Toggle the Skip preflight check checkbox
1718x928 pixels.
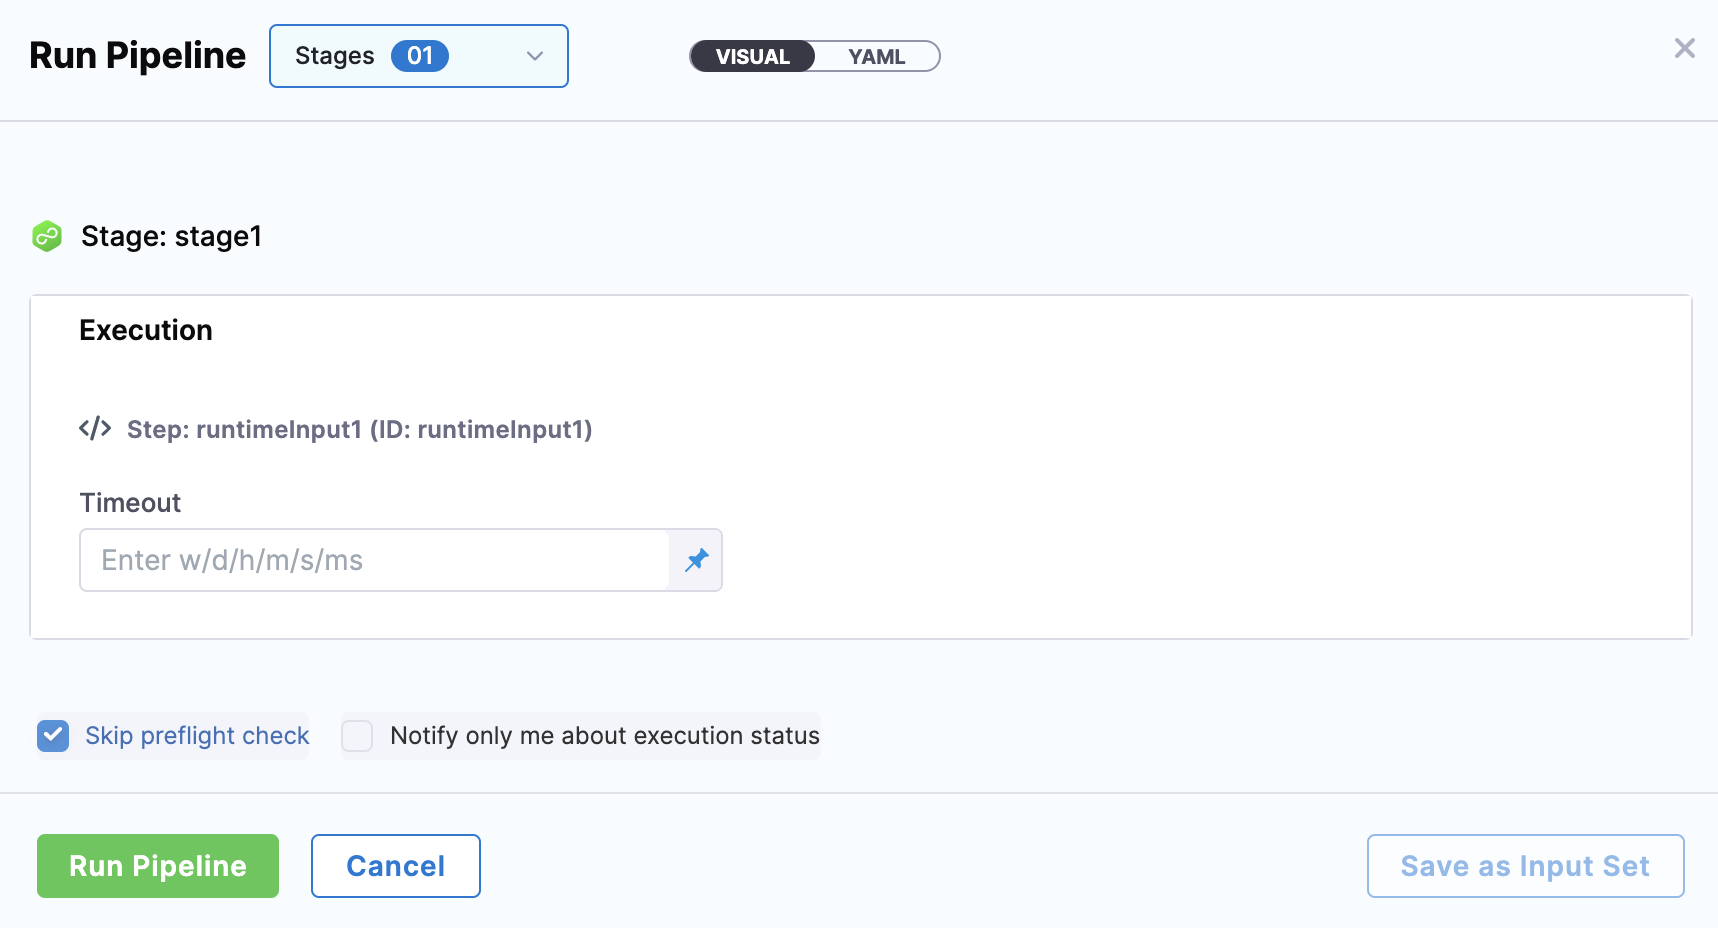click(53, 736)
